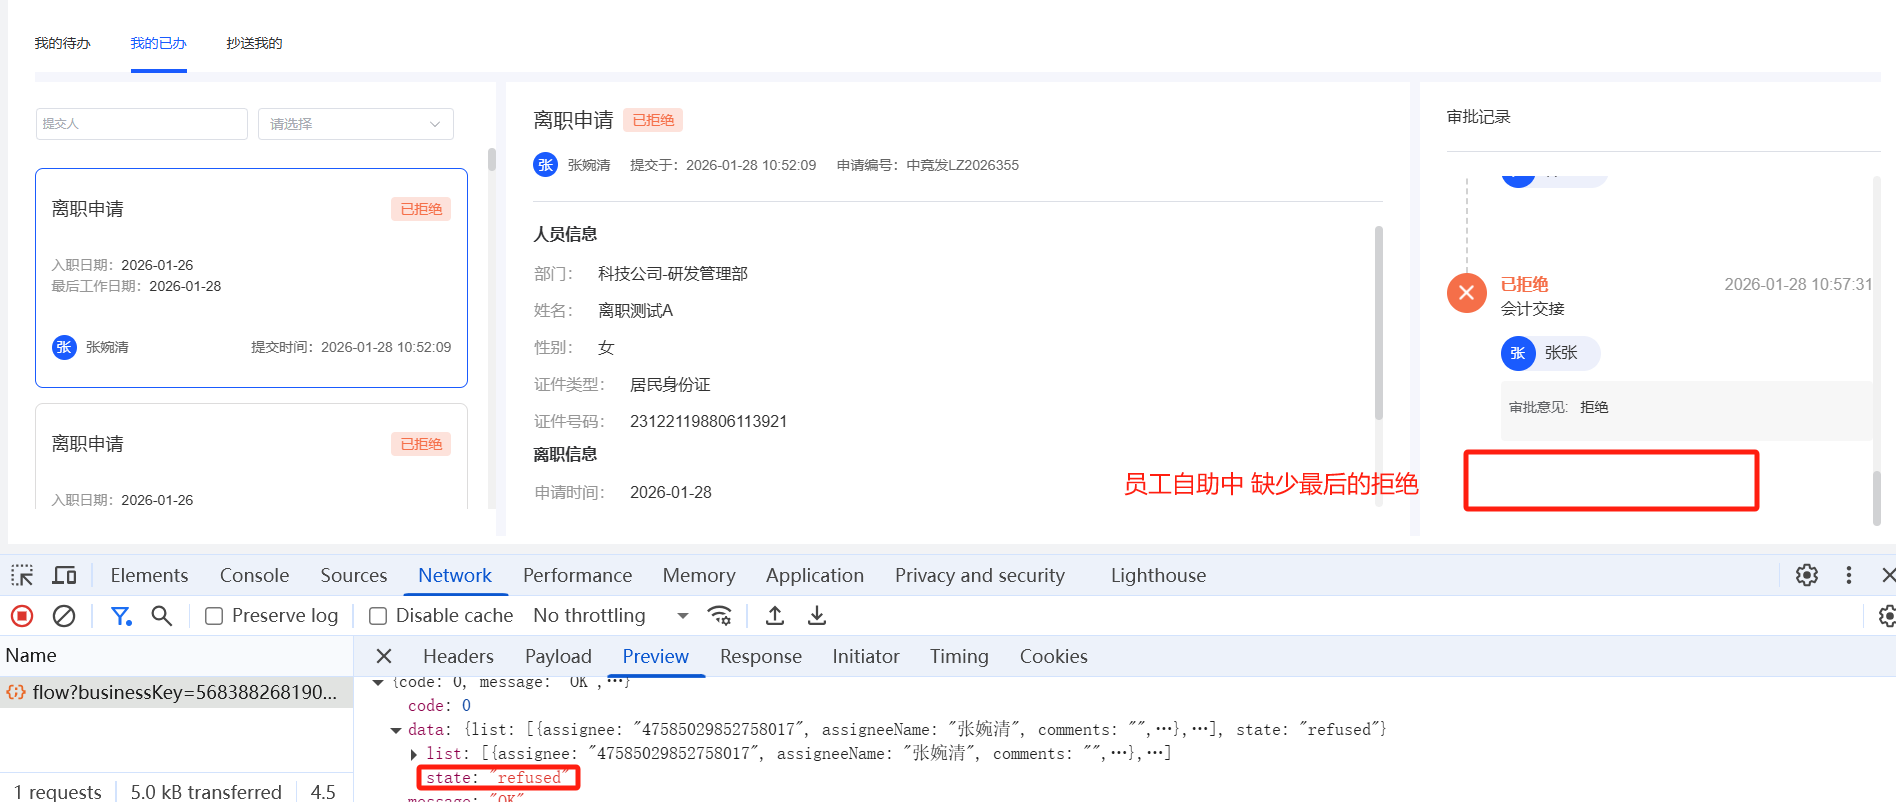The width and height of the screenshot is (1896, 802).
Task: Open the 请选择 status dropdown
Action: 356,124
